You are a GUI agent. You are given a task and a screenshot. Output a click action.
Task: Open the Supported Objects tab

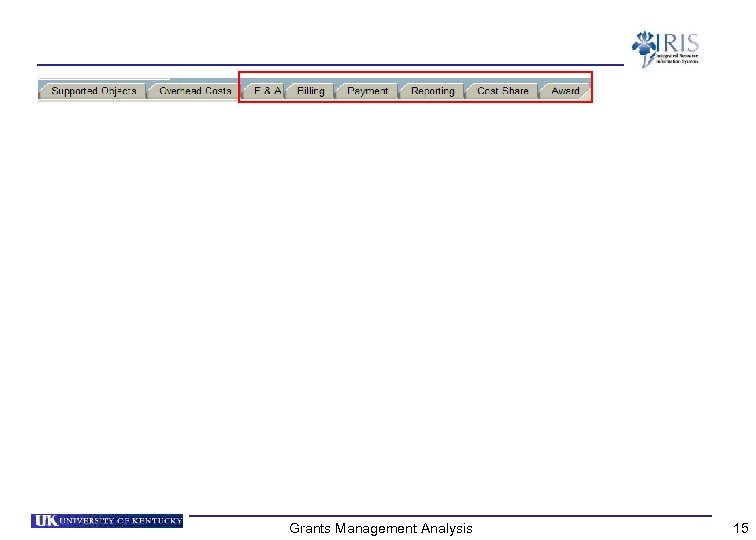pos(93,91)
